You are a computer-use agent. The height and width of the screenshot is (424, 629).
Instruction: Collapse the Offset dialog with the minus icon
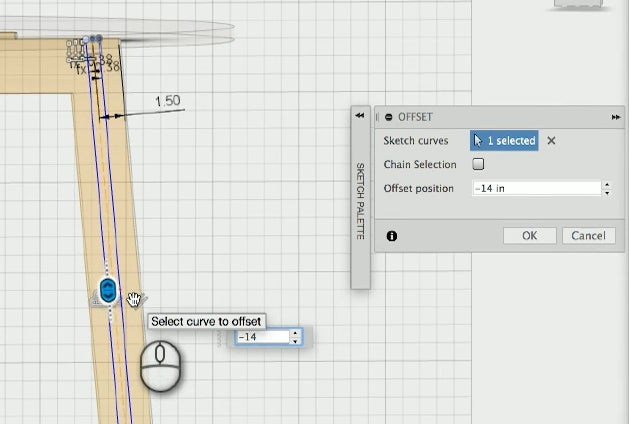pyautogui.click(x=388, y=117)
